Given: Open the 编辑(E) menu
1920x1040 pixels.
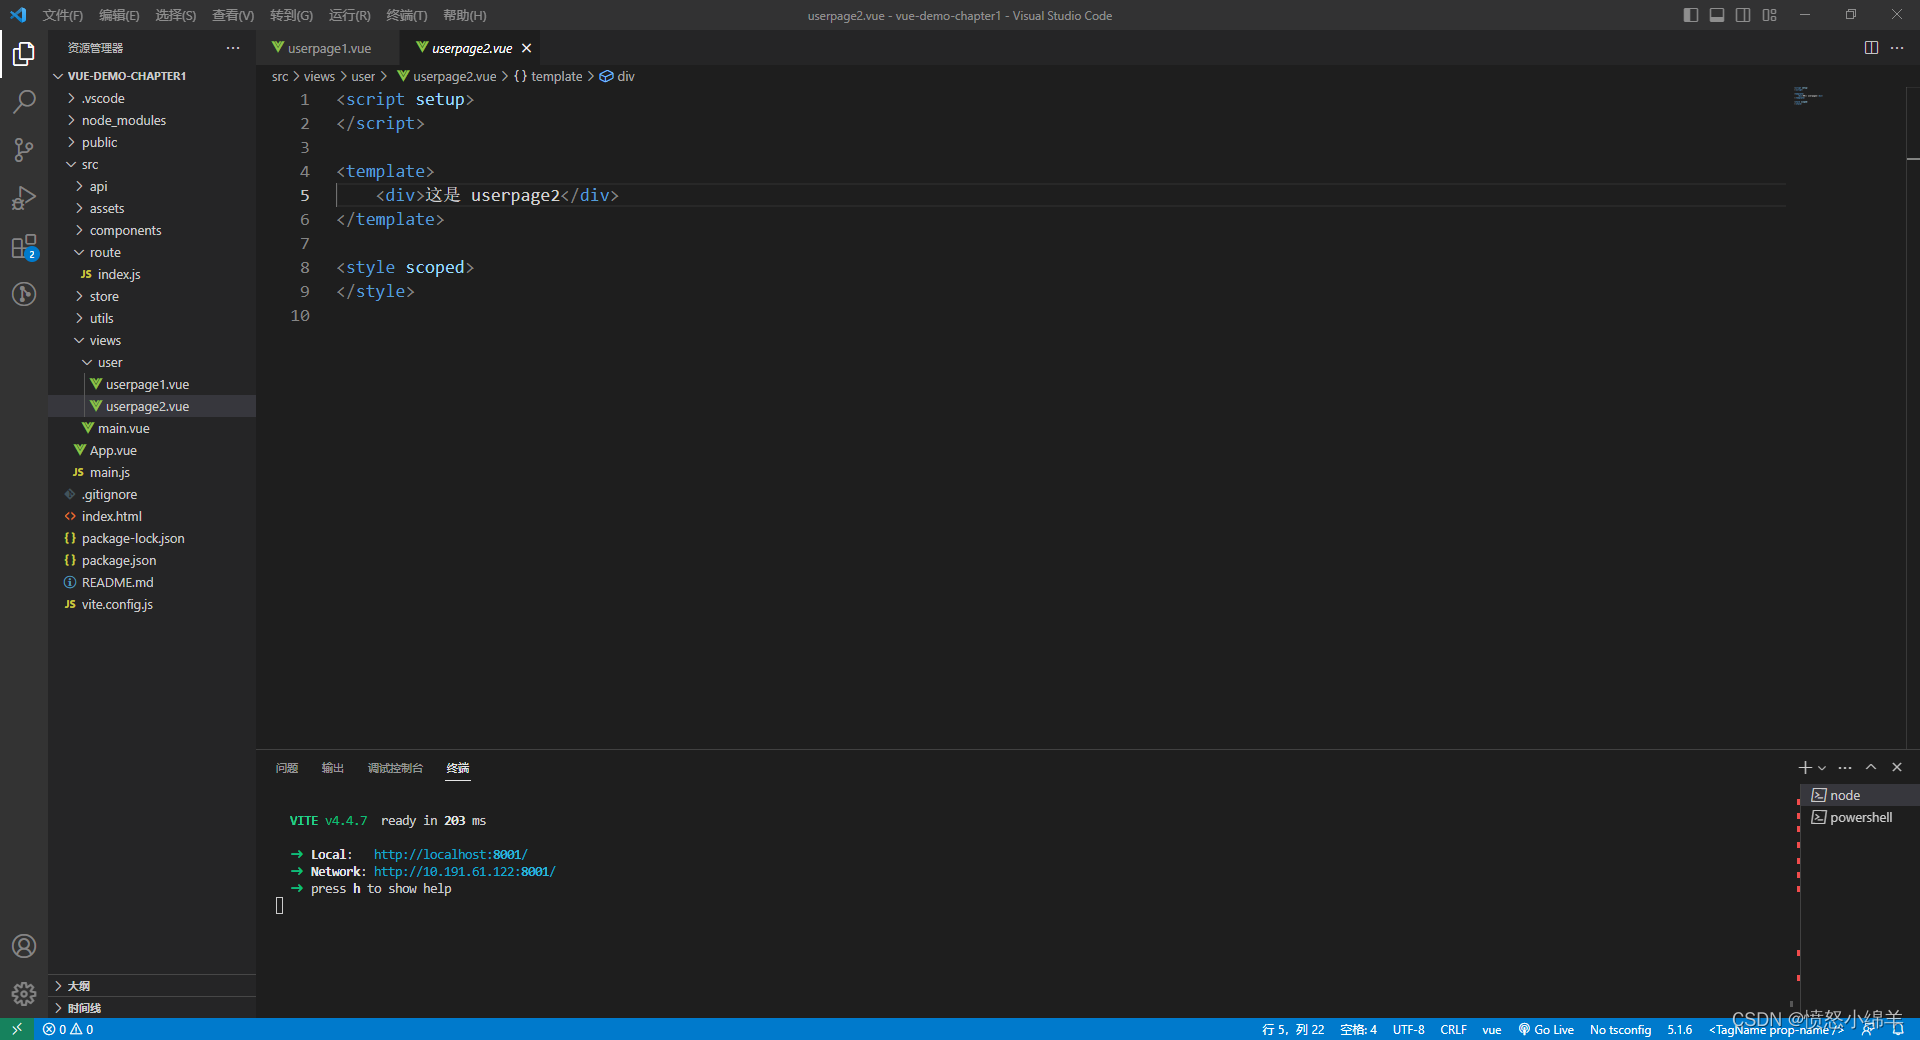Looking at the screenshot, I should (119, 15).
